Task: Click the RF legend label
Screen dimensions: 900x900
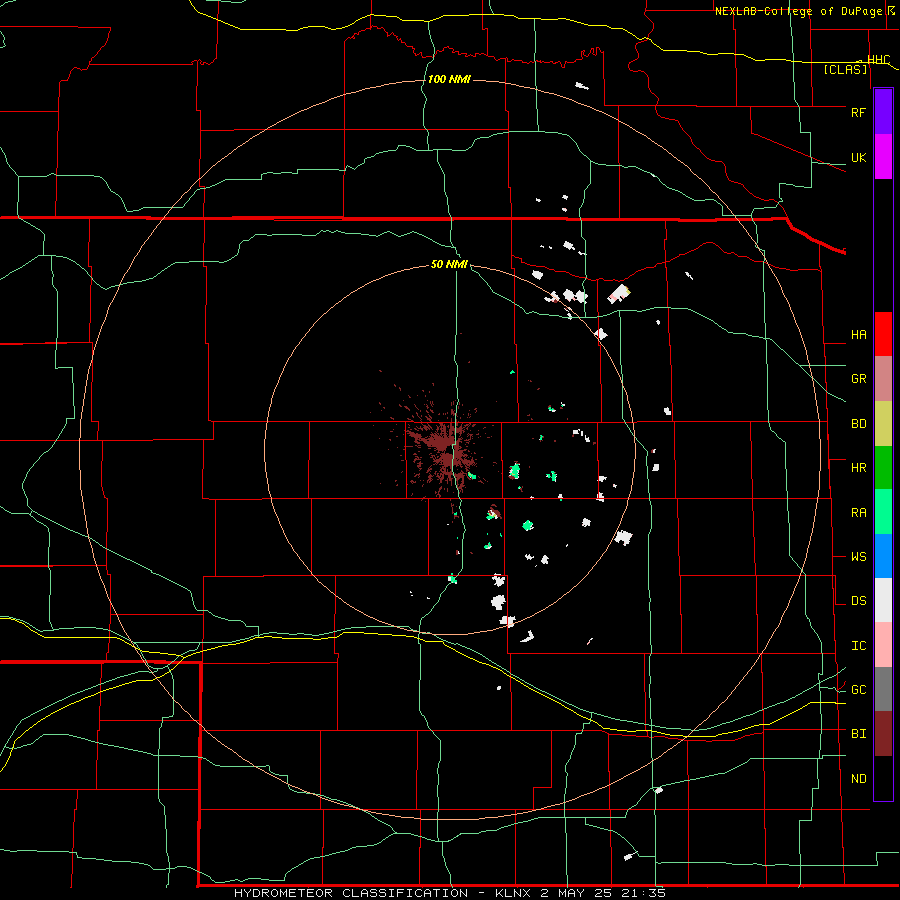Action: tap(858, 112)
